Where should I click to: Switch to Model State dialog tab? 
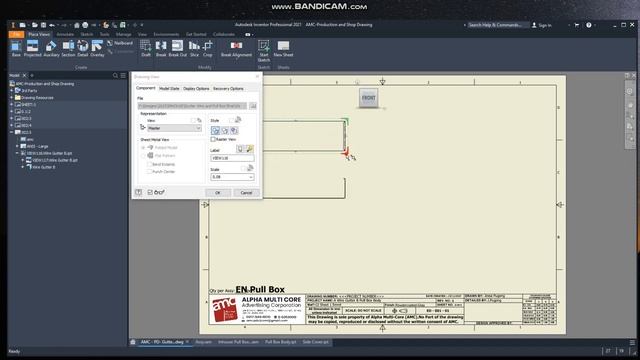[169, 89]
